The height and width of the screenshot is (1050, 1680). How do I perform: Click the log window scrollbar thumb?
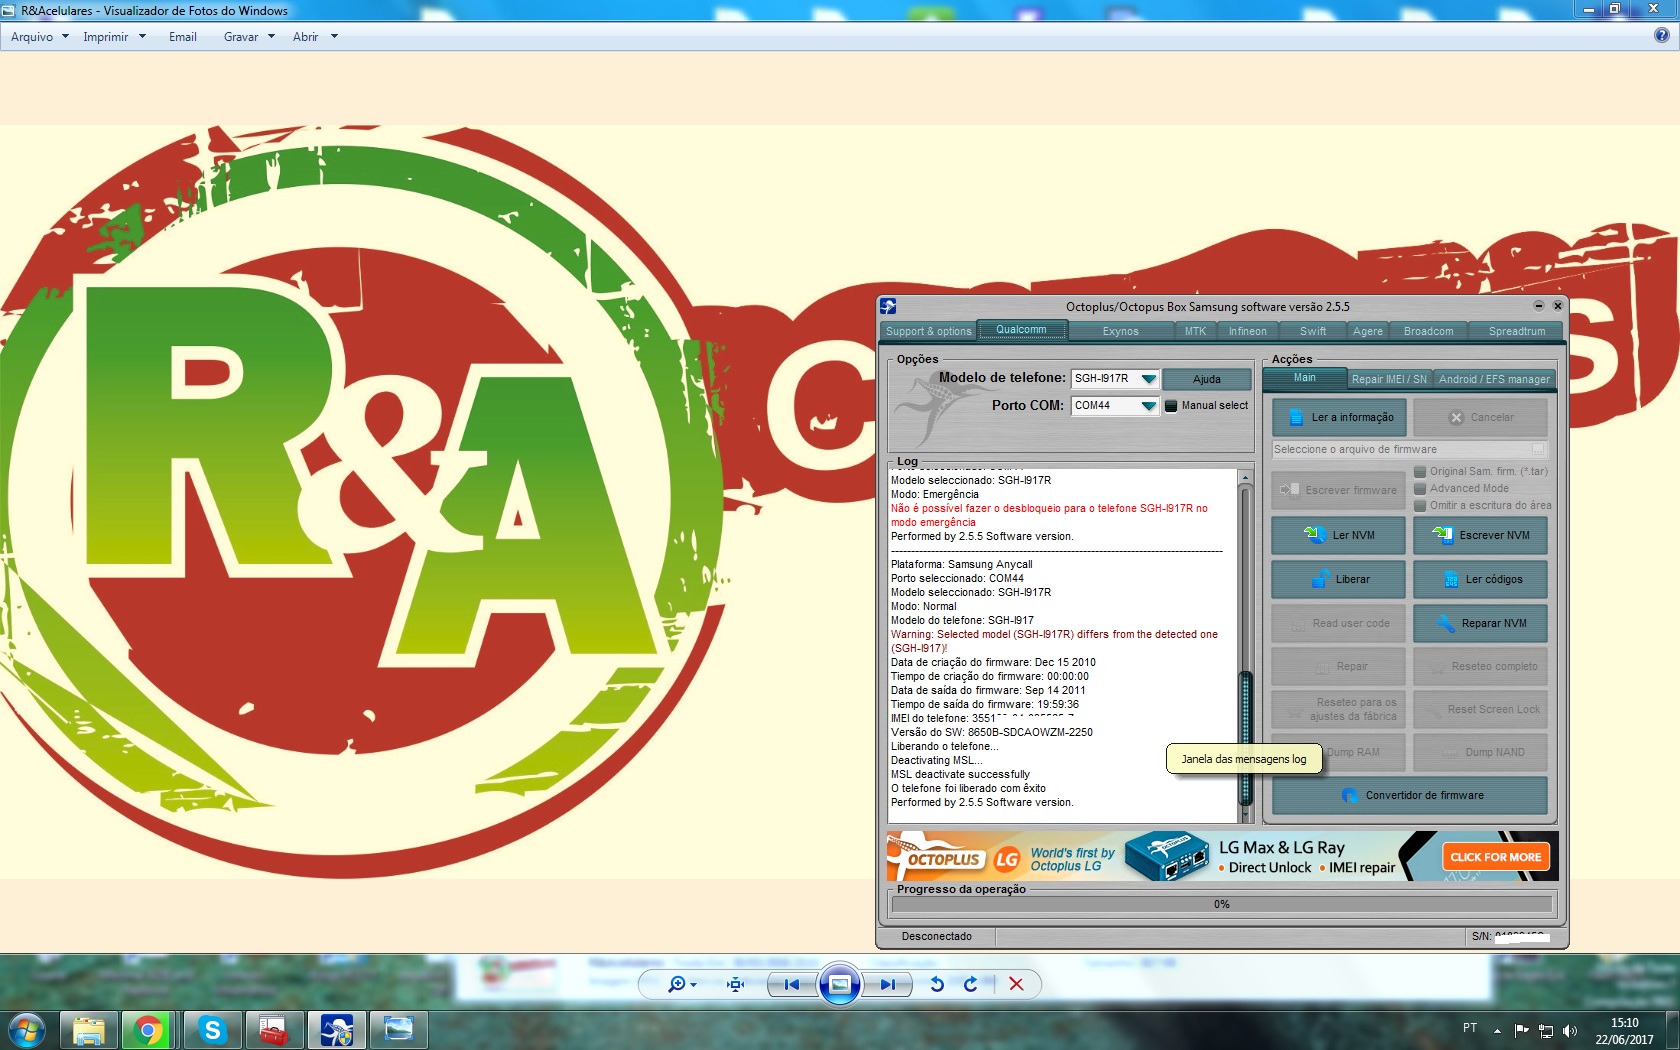click(x=1245, y=737)
